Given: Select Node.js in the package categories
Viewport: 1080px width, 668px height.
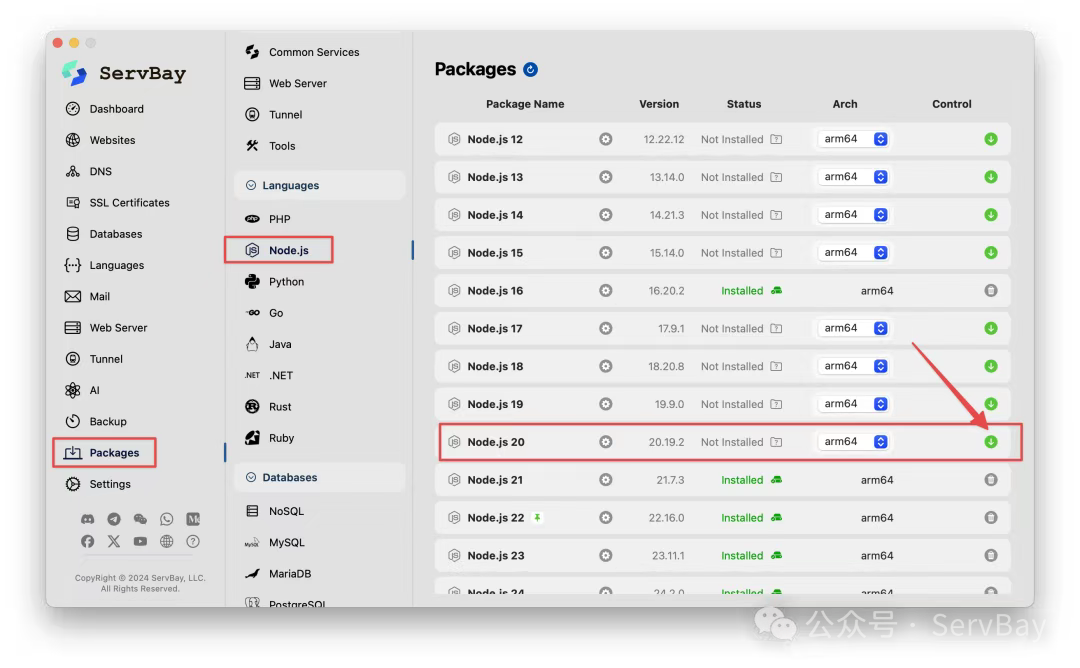Looking at the screenshot, I should tap(278, 250).
